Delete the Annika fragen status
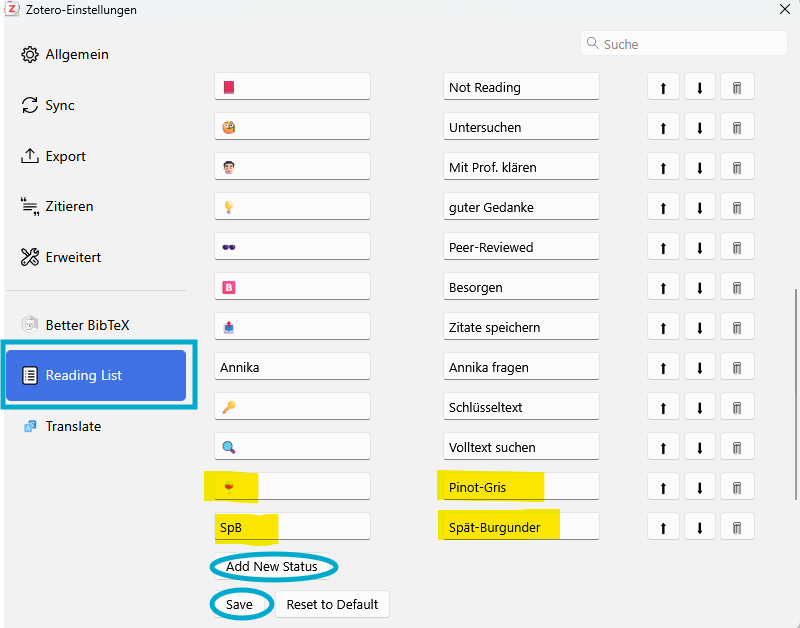The width and height of the screenshot is (800, 628). [x=737, y=367]
